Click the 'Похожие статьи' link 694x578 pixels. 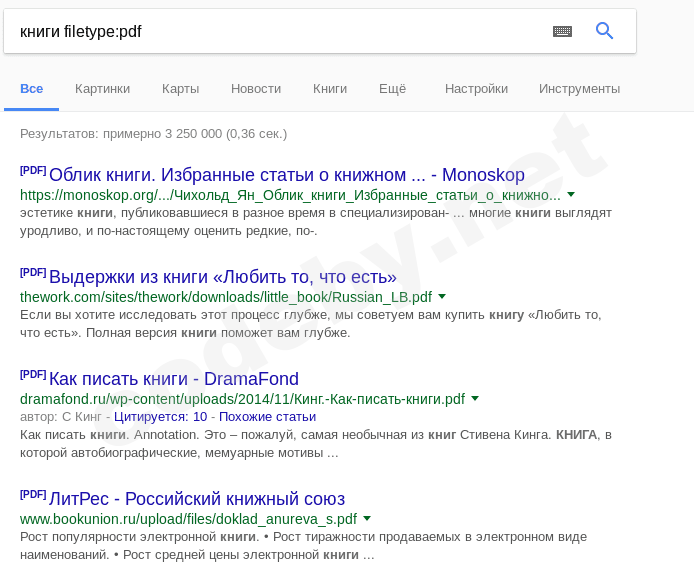pyautogui.click(x=267, y=417)
